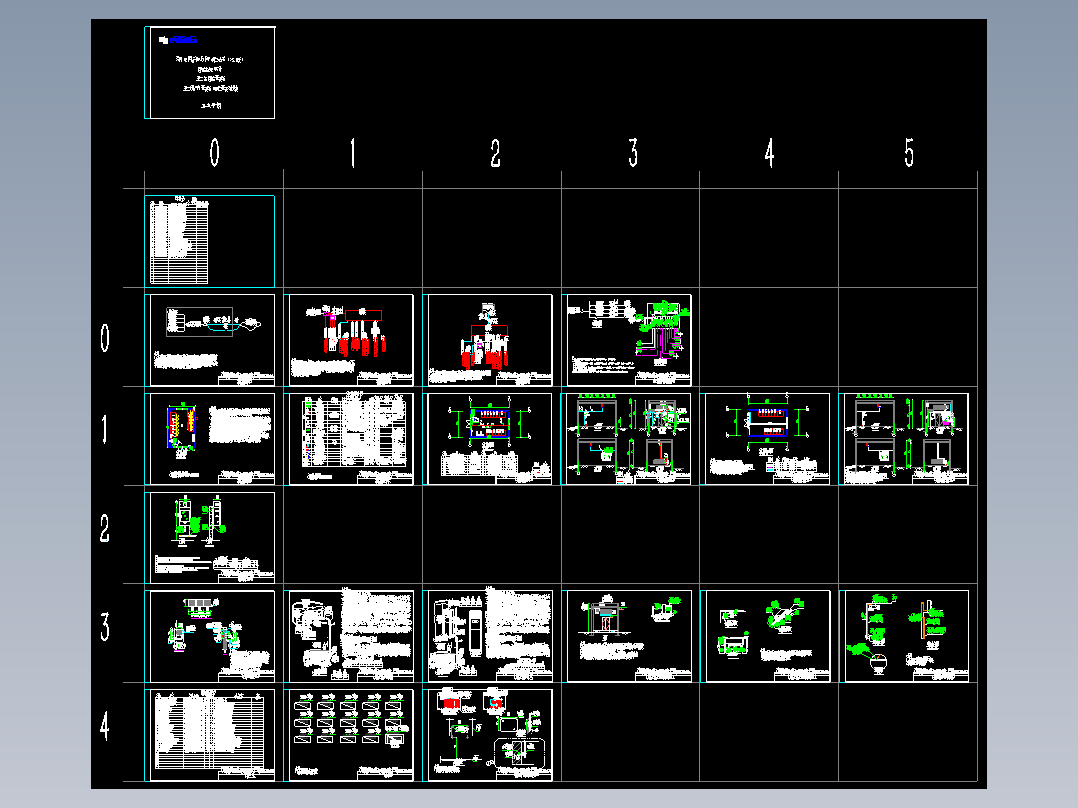Open the text-heavy sheet at row 1, column 1
The image size is (1078, 808).
(349, 439)
